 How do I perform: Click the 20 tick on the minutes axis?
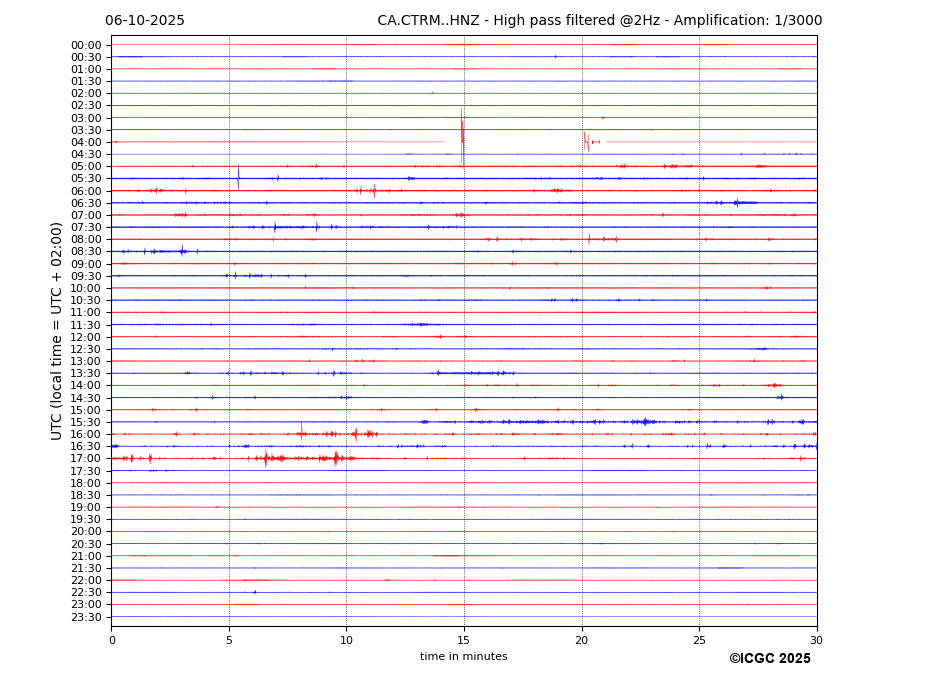[581, 640]
